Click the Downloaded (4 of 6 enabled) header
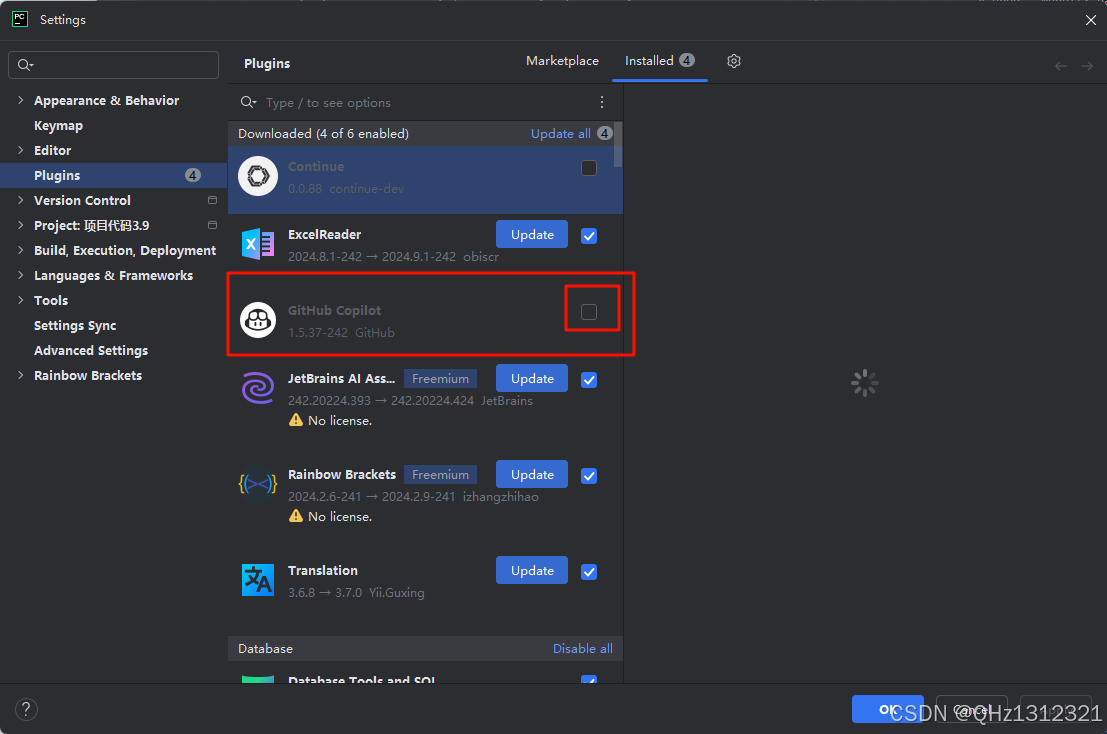Viewport: 1107px width, 734px height. [323, 133]
